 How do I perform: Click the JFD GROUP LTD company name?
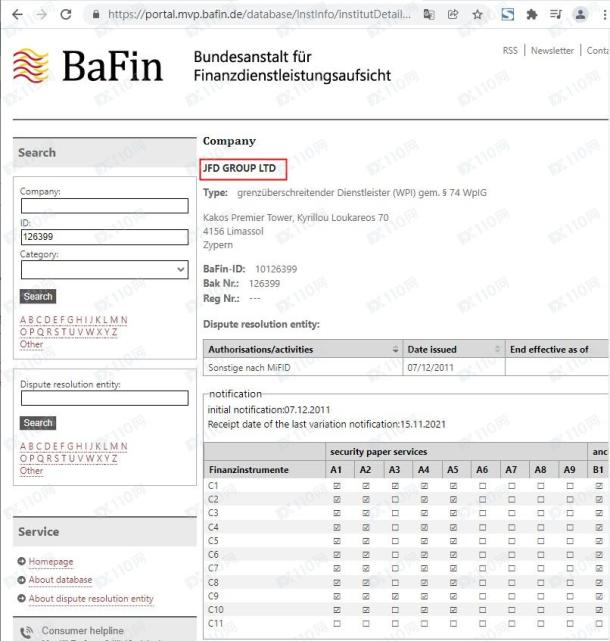pyautogui.click(x=240, y=168)
